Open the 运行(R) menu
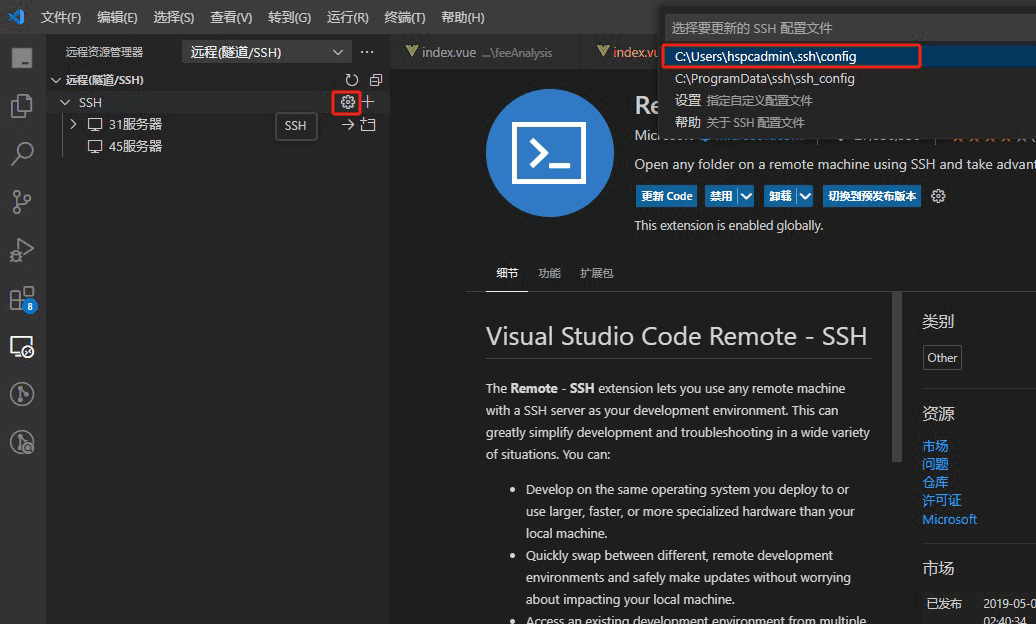This screenshot has height=624, width=1036. coord(348,17)
